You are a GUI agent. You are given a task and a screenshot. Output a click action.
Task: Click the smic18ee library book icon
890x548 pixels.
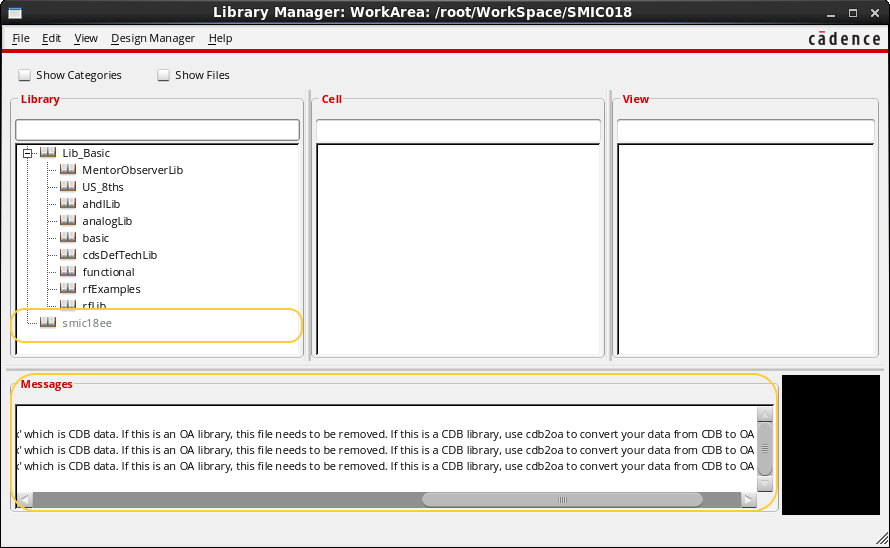[48, 323]
